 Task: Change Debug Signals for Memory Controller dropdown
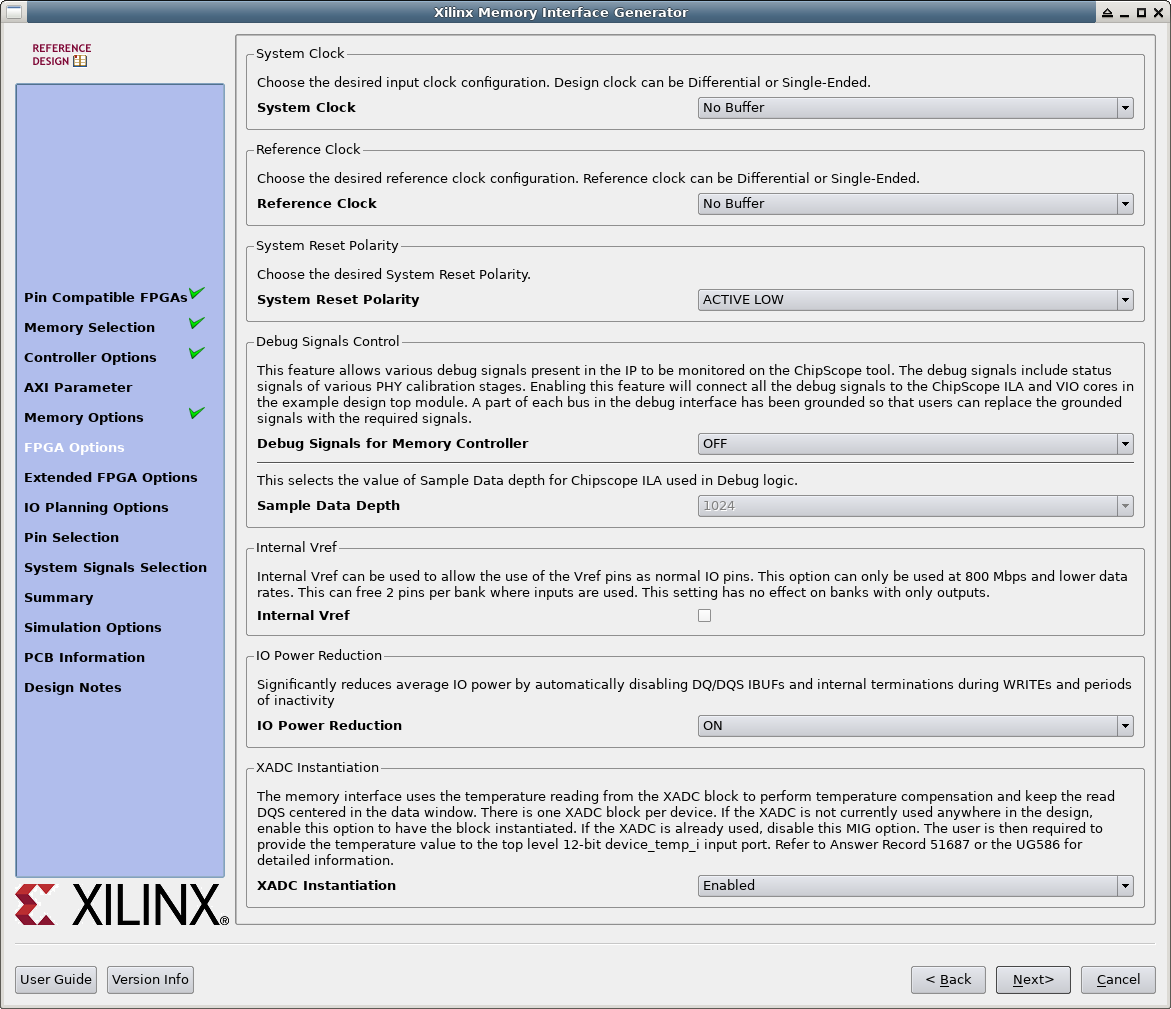[x=915, y=444]
